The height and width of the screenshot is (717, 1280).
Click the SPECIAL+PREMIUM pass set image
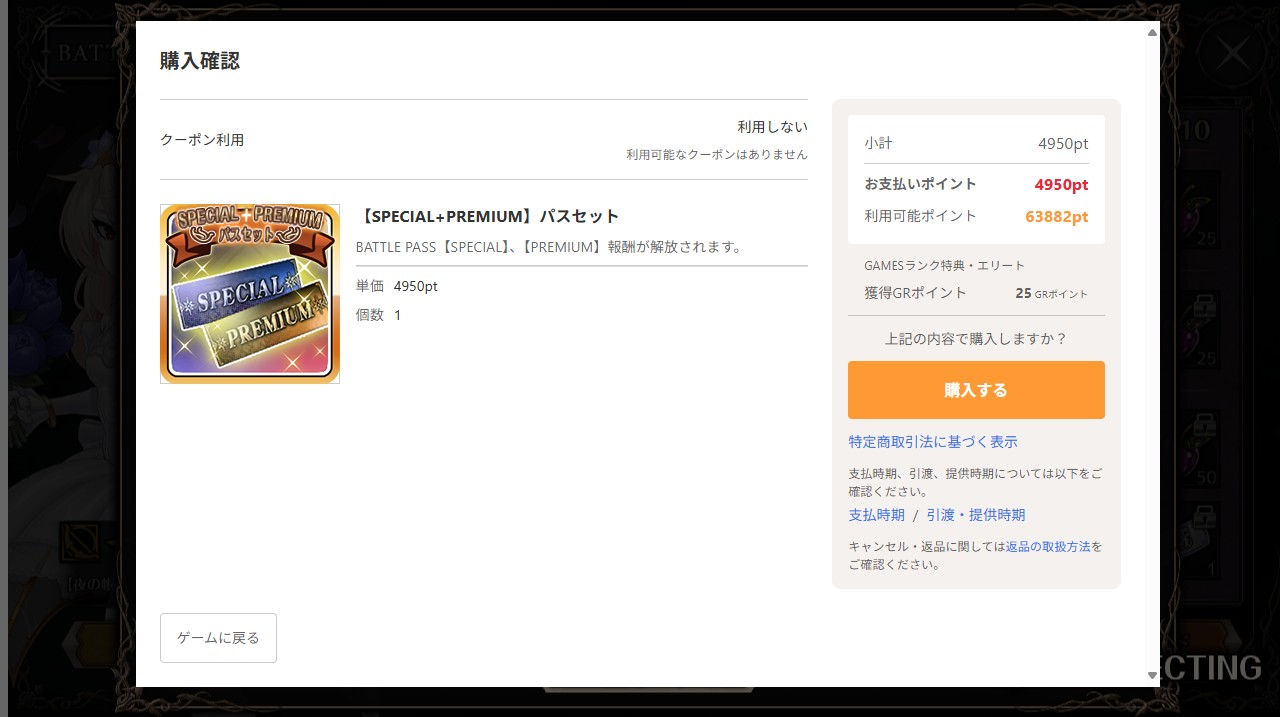[250, 294]
